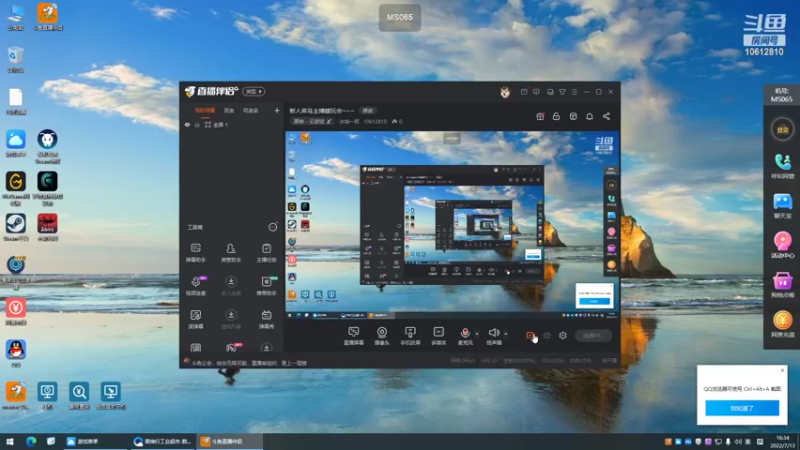Open the feedback chat icon in title bar
This screenshot has height=450, width=800.
click(x=536, y=92)
